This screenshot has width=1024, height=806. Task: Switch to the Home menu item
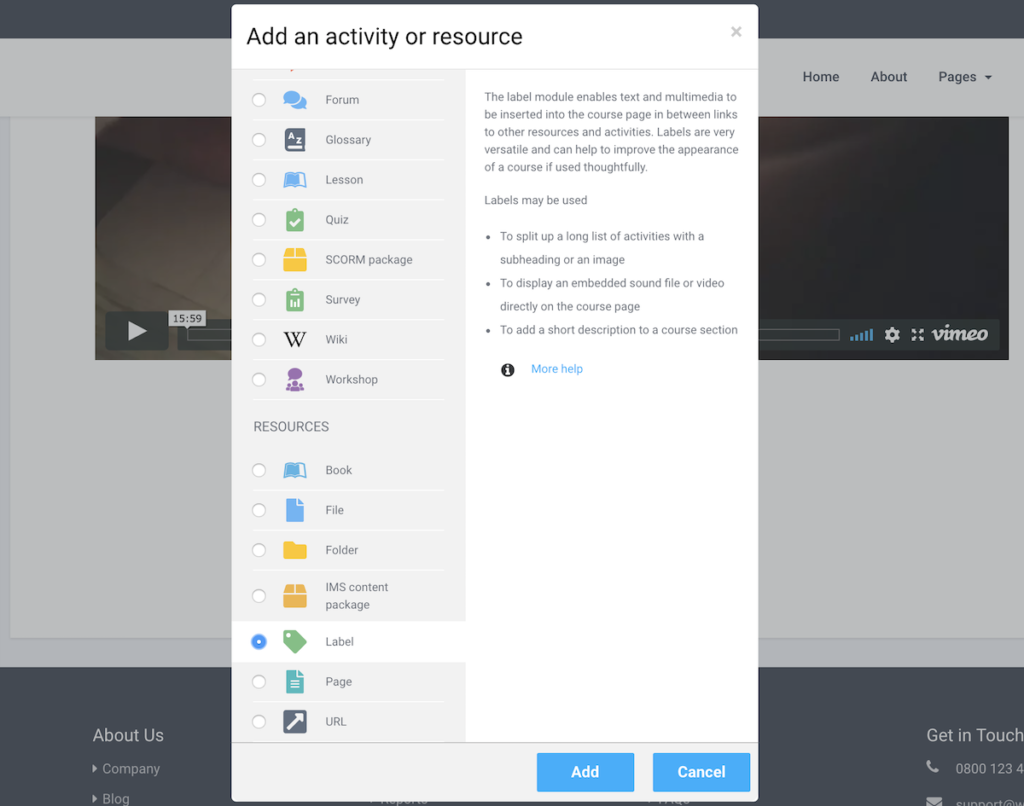820,77
